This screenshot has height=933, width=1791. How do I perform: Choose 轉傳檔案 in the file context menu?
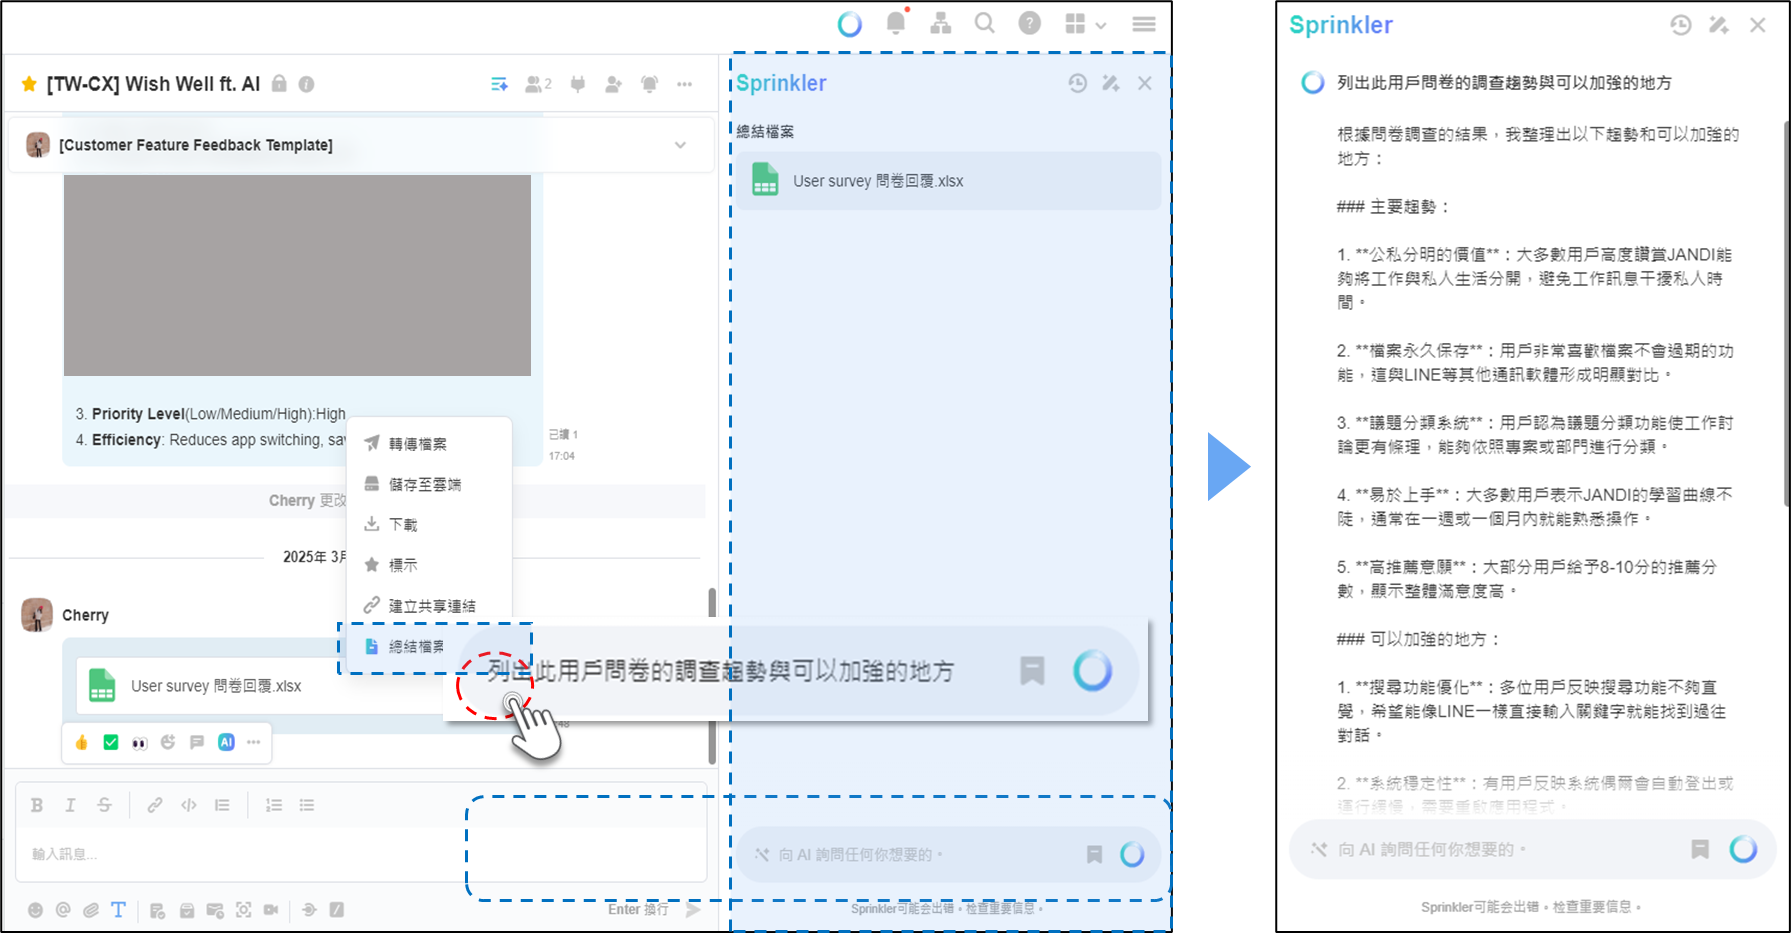[x=429, y=444]
